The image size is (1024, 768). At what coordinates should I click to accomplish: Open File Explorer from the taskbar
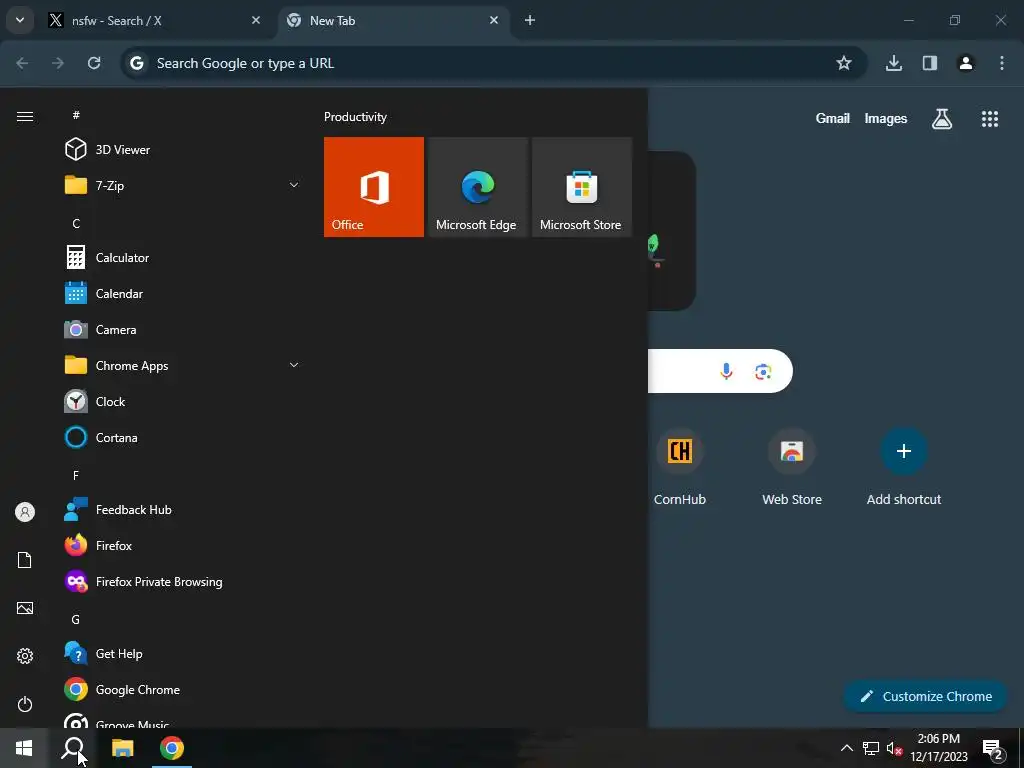[x=122, y=748]
